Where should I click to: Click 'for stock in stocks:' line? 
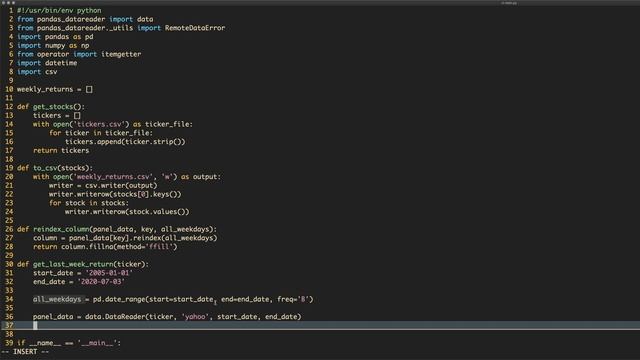pos(89,203)
